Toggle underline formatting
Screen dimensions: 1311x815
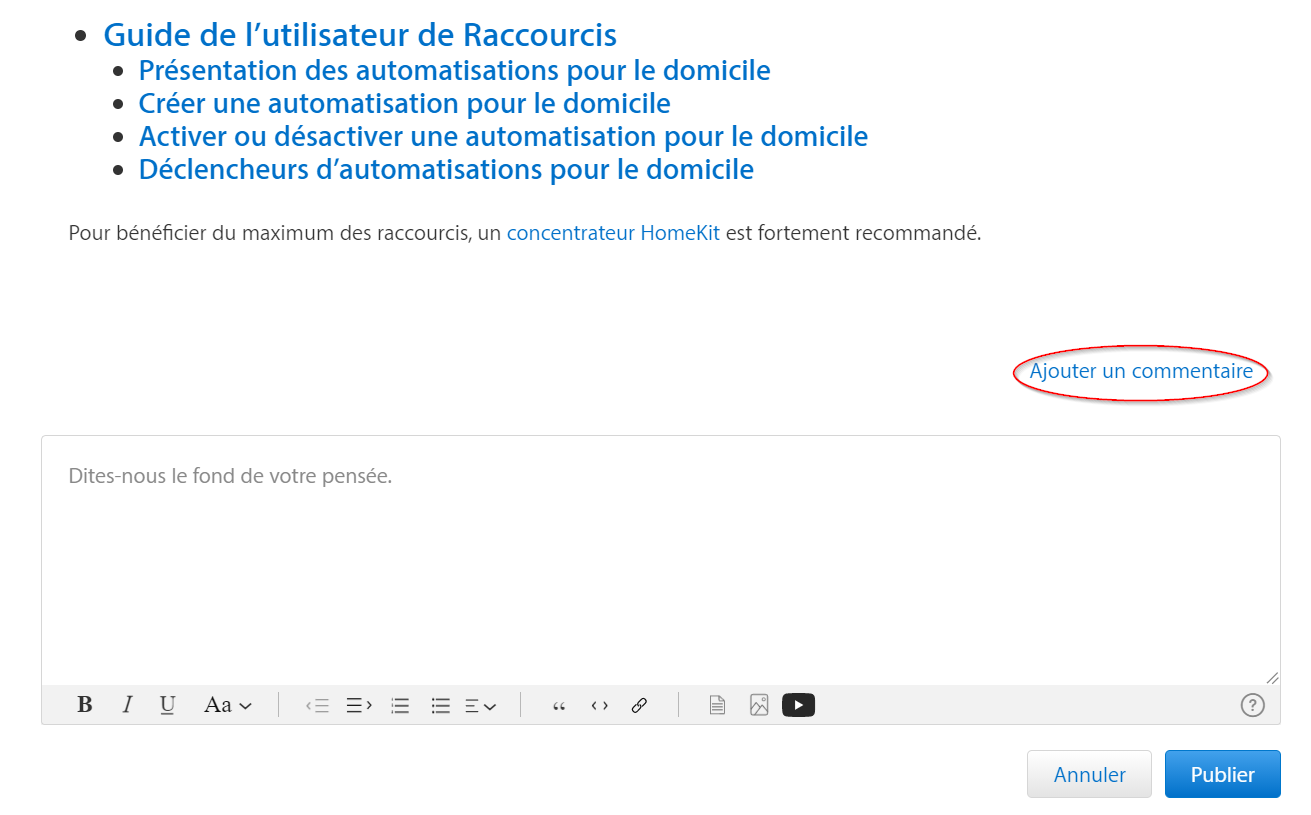(x=167, y=705)
